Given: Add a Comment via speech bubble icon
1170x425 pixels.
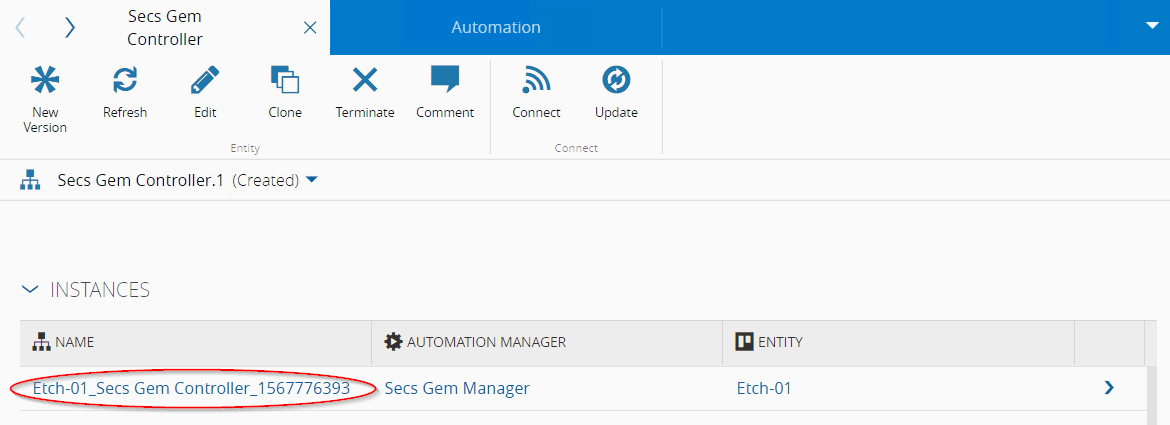Looking at the screenshot, I should coord(445,82).
